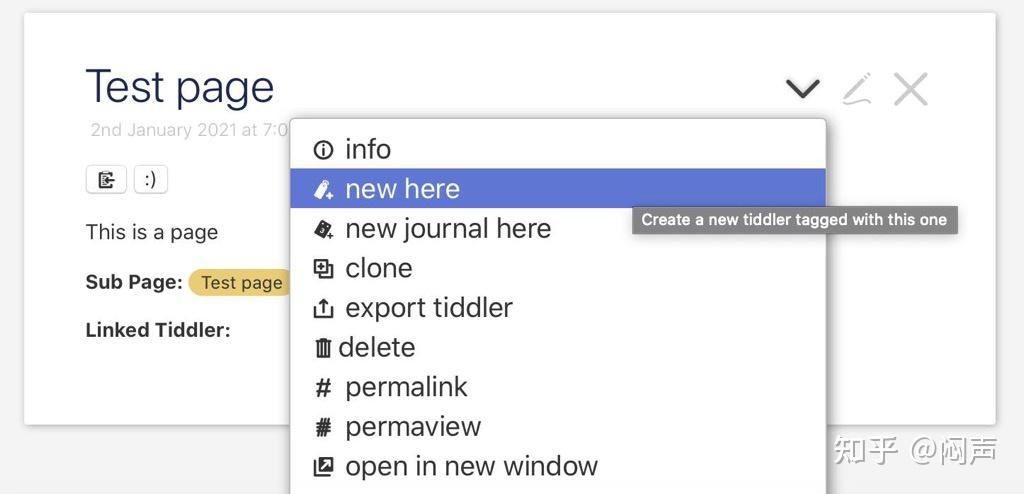The image size is (1024, 494).
Task: Click the list-style button beside smiley
Action: [106, 180]
